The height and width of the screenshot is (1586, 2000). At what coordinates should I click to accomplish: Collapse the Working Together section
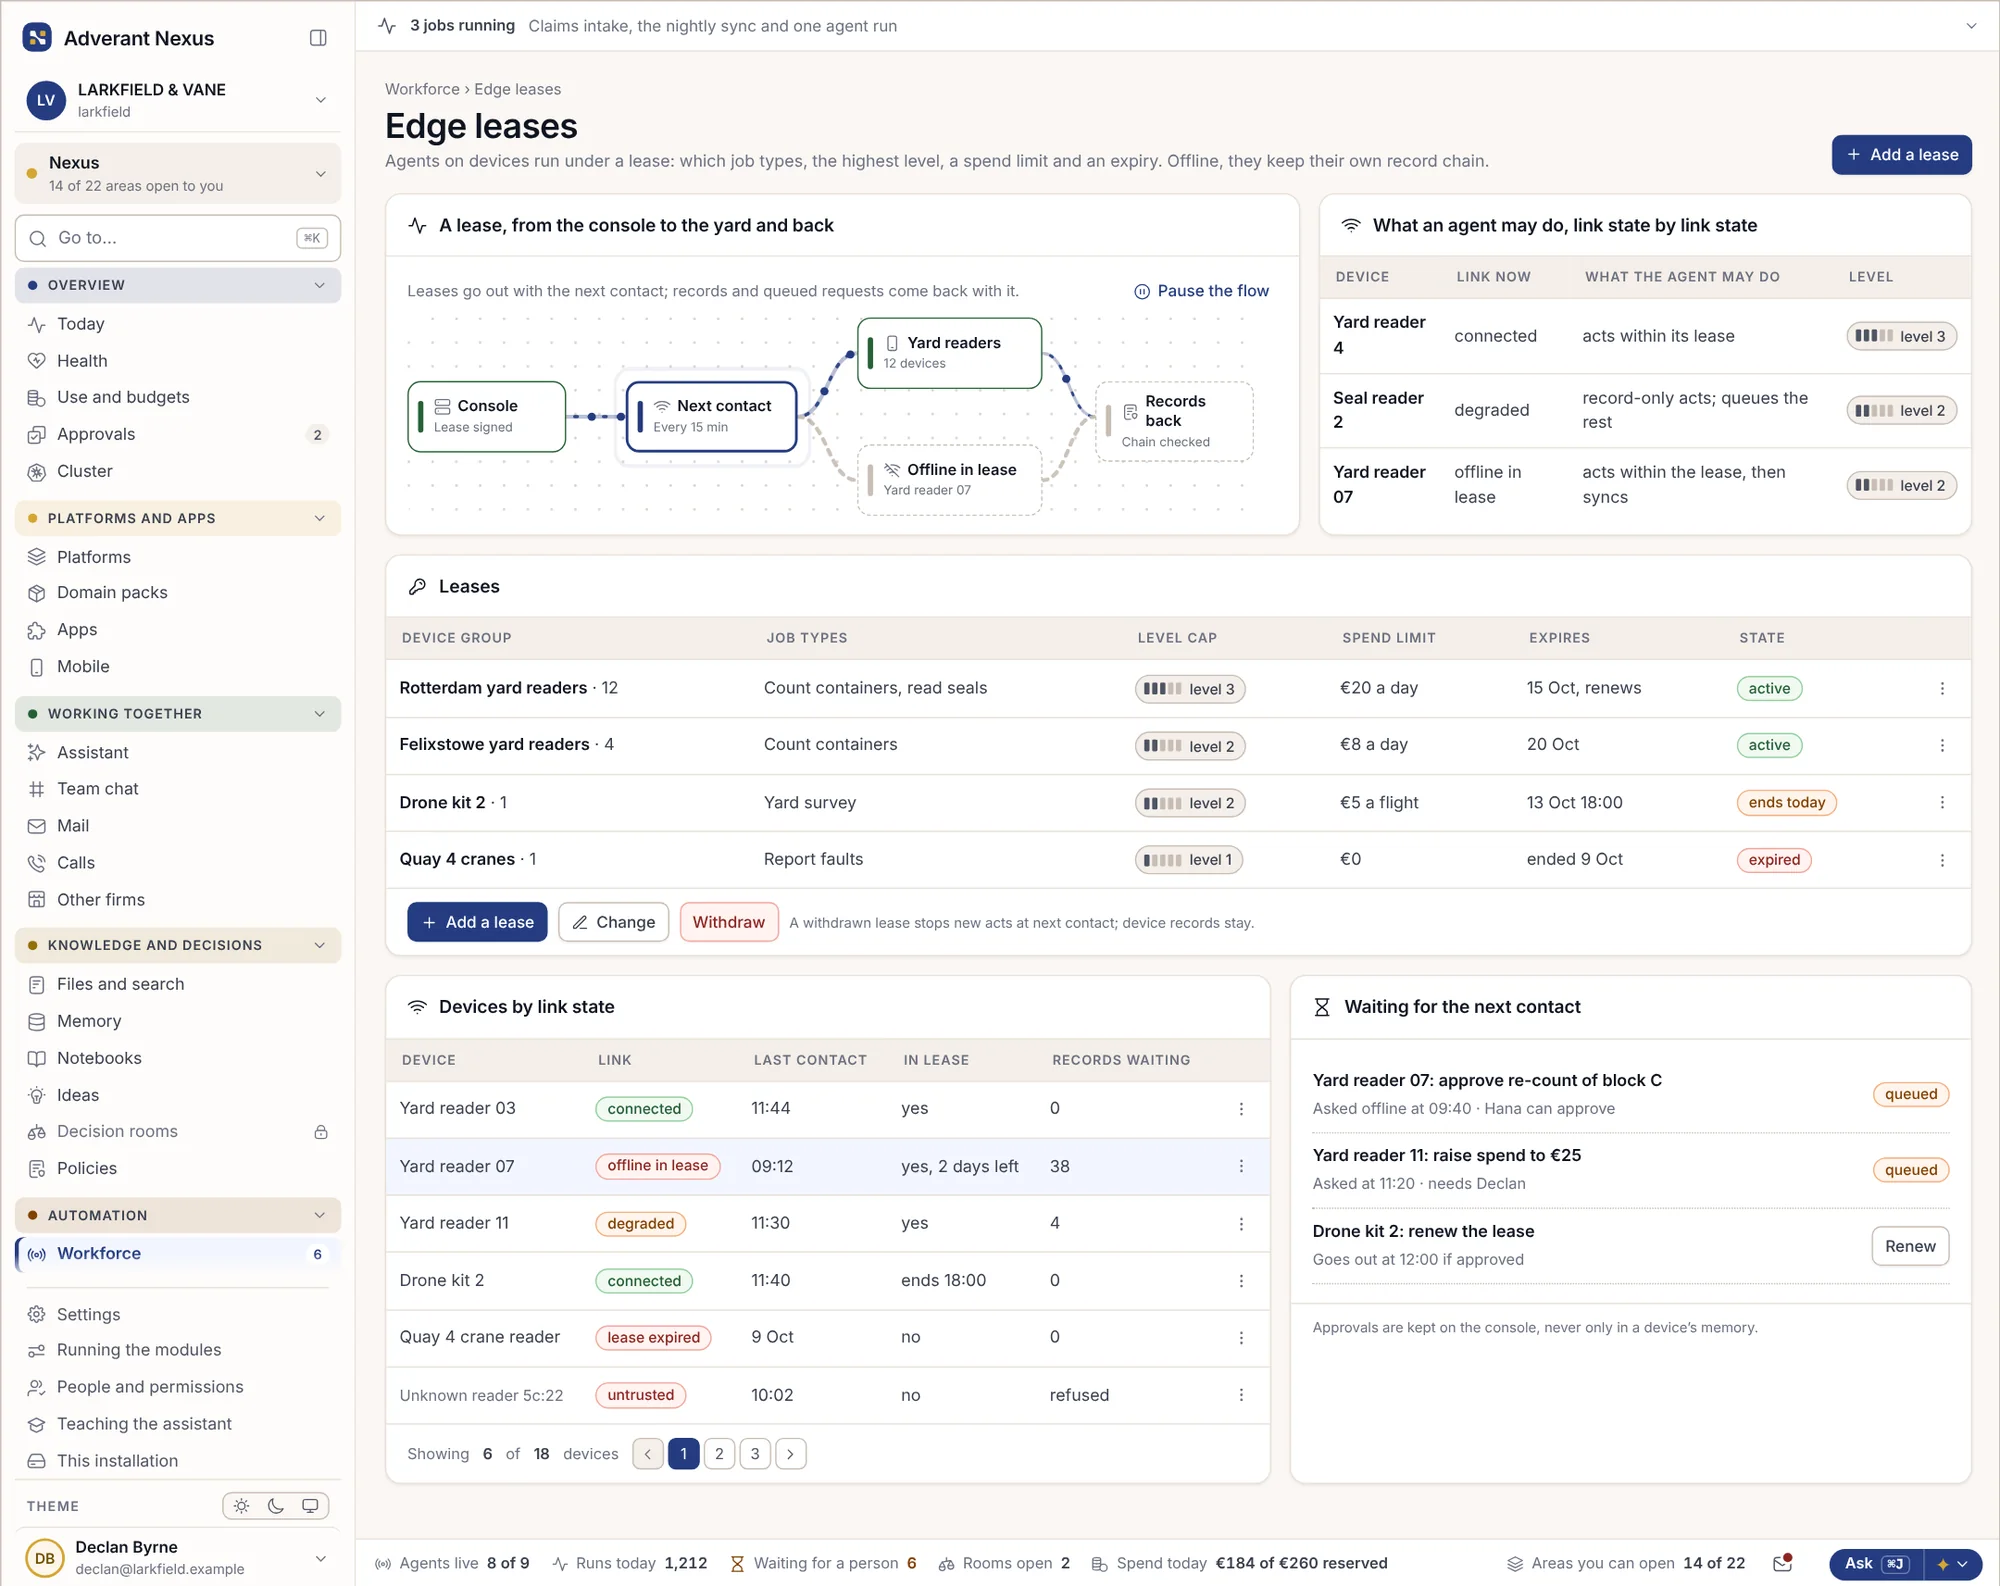178,714
